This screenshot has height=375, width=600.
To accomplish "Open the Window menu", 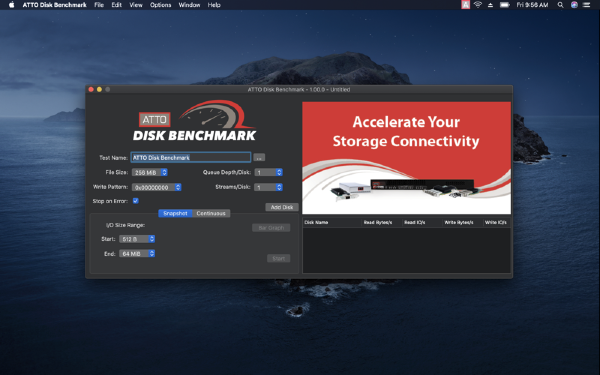I will point(189,5).
